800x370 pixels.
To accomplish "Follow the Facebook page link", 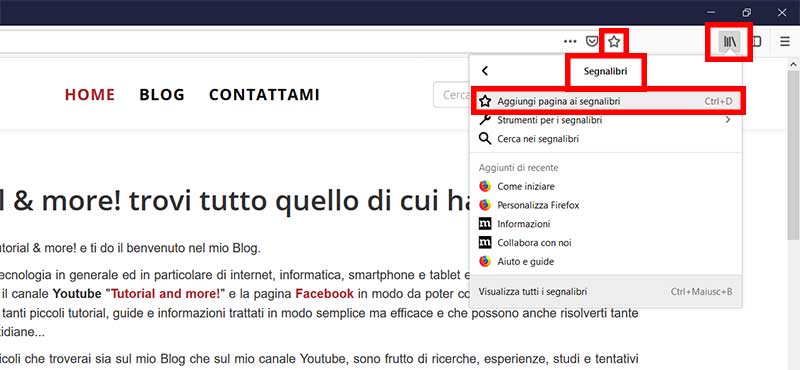I will click(x=324, y=293).
